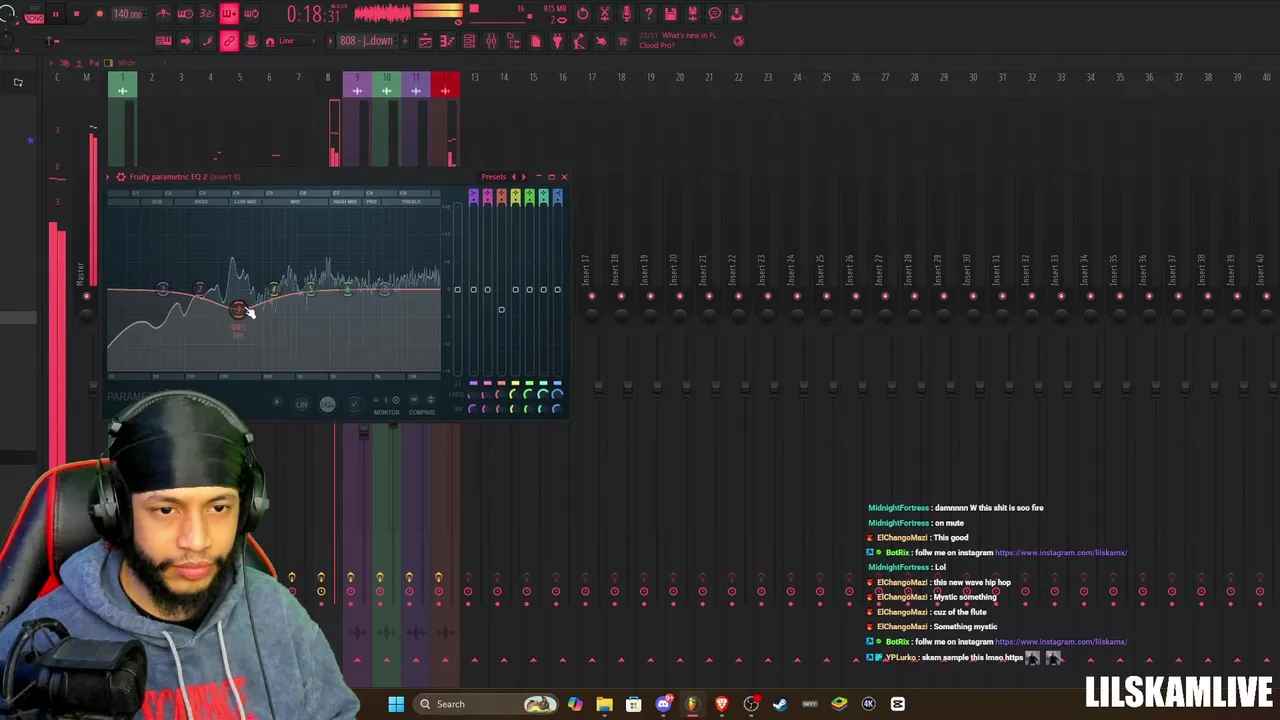The width and height of the screenshot is (1280, 720).
Task: Click the stop button in the transport
Action: pyautogui.click(x=76, y=14)
